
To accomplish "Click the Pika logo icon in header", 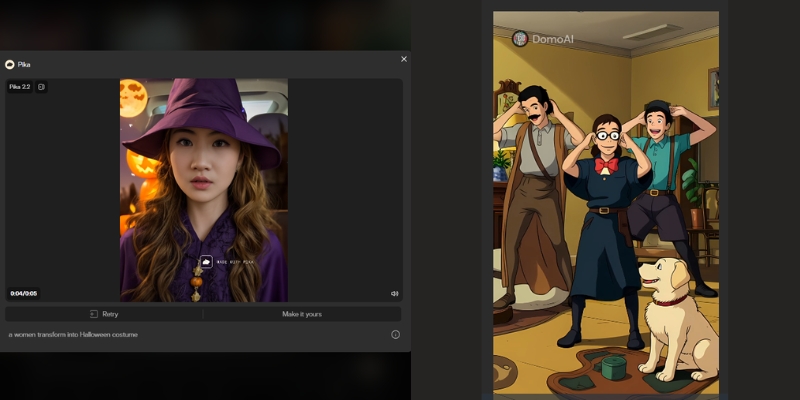I will (9, 64).
